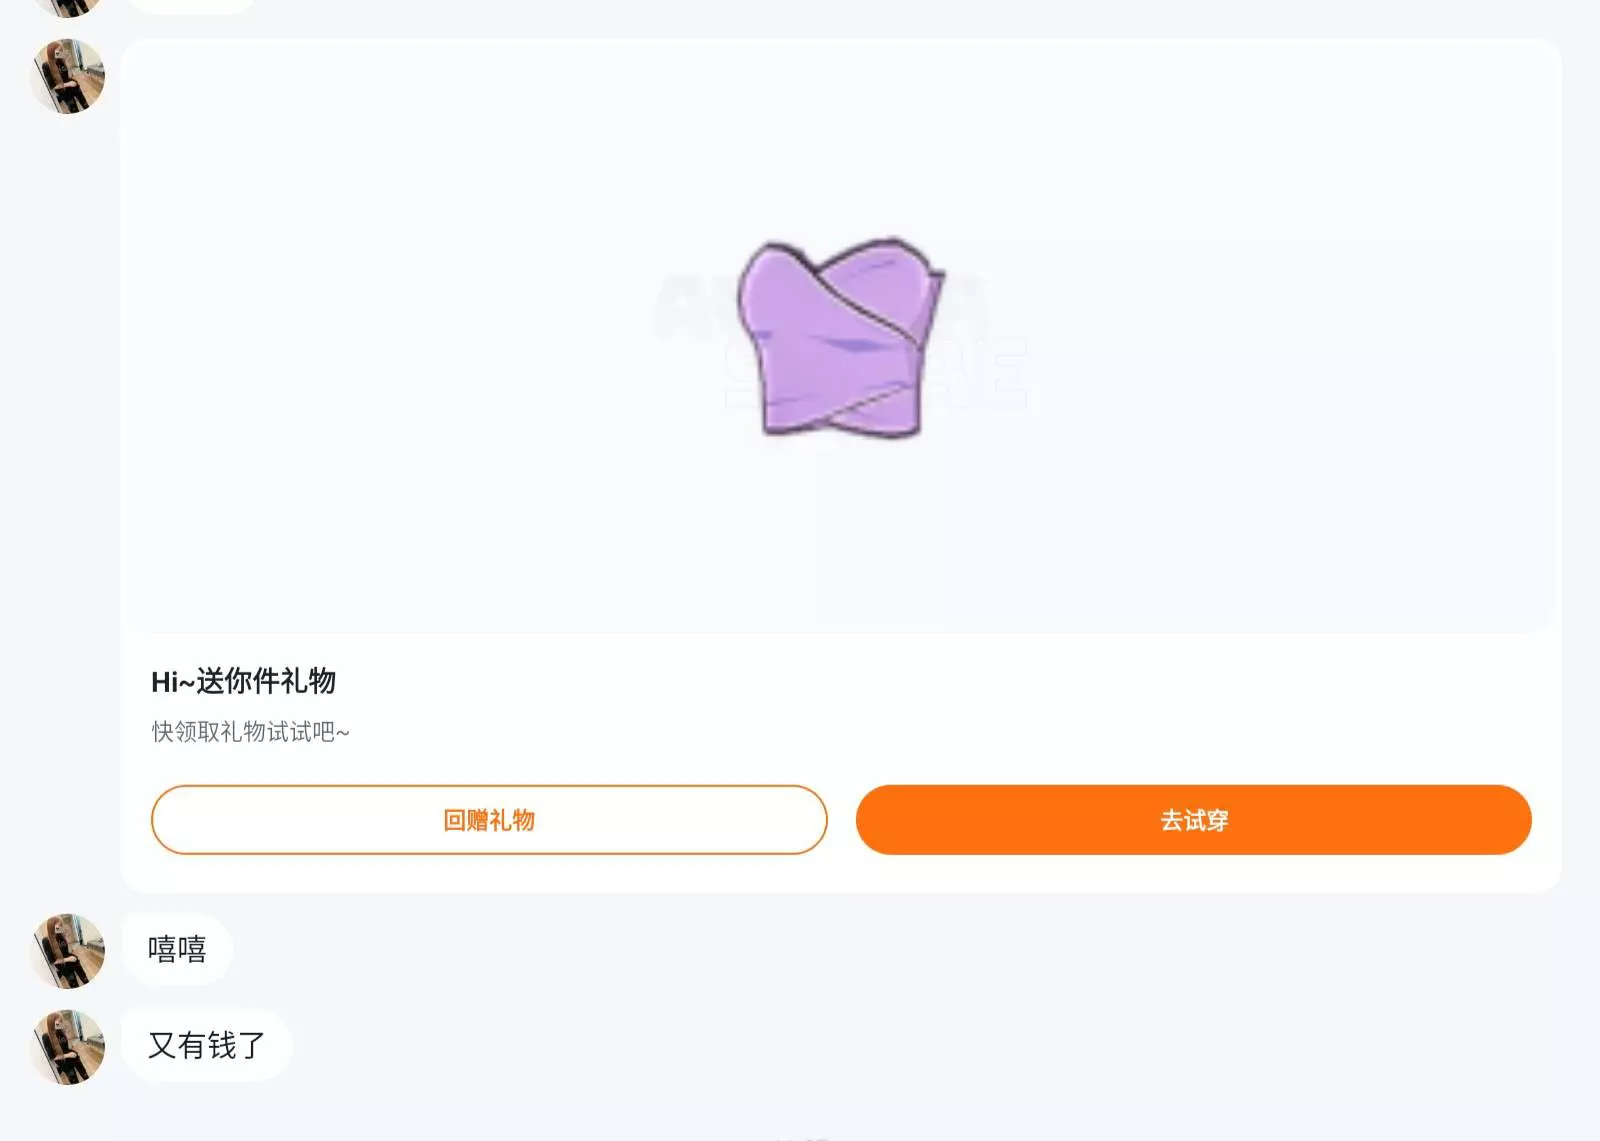Try on the gifted outfit with 去试穿
Screen dimensions: 1600x1141
point(1193,820)
